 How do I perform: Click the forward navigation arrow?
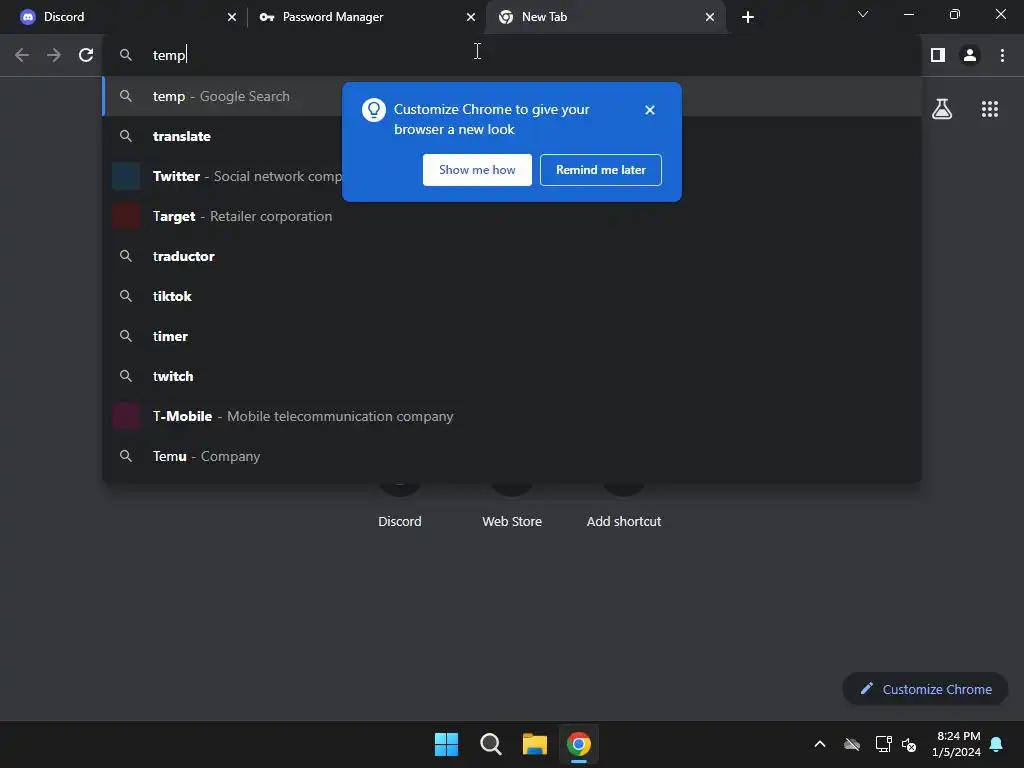(x=54, y=55)
